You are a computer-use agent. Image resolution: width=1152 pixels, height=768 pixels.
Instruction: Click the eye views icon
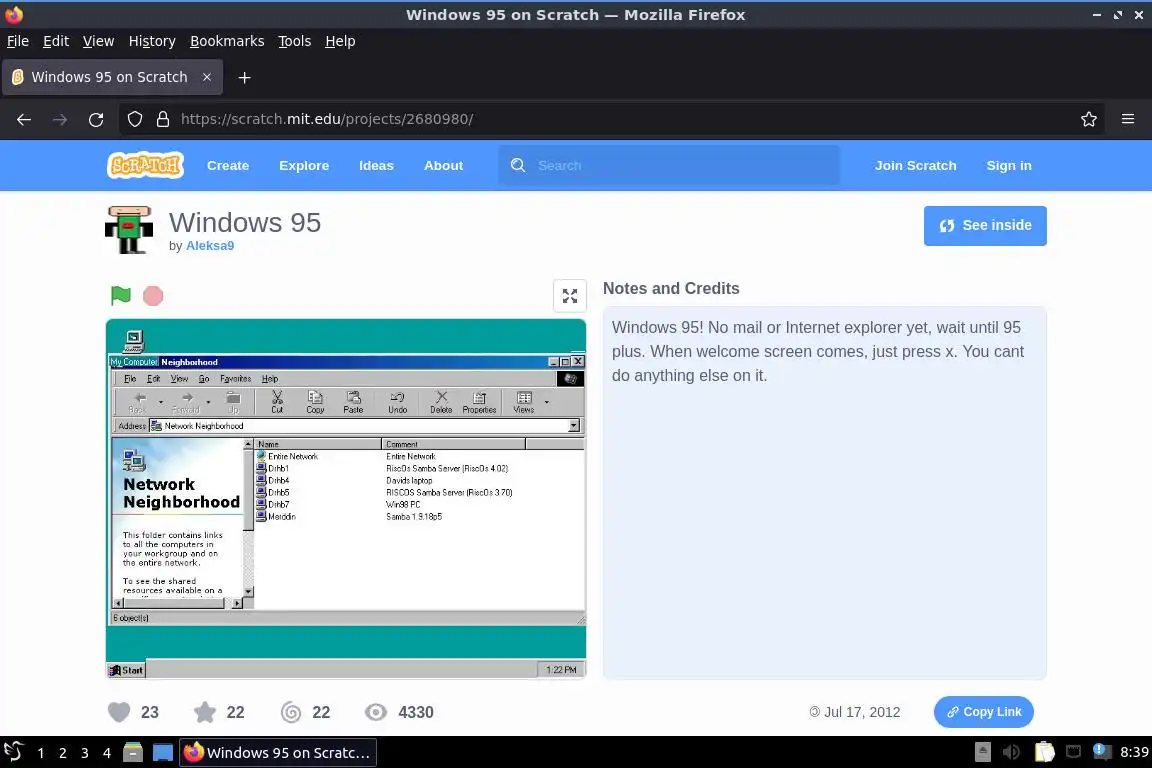[376, 712]
